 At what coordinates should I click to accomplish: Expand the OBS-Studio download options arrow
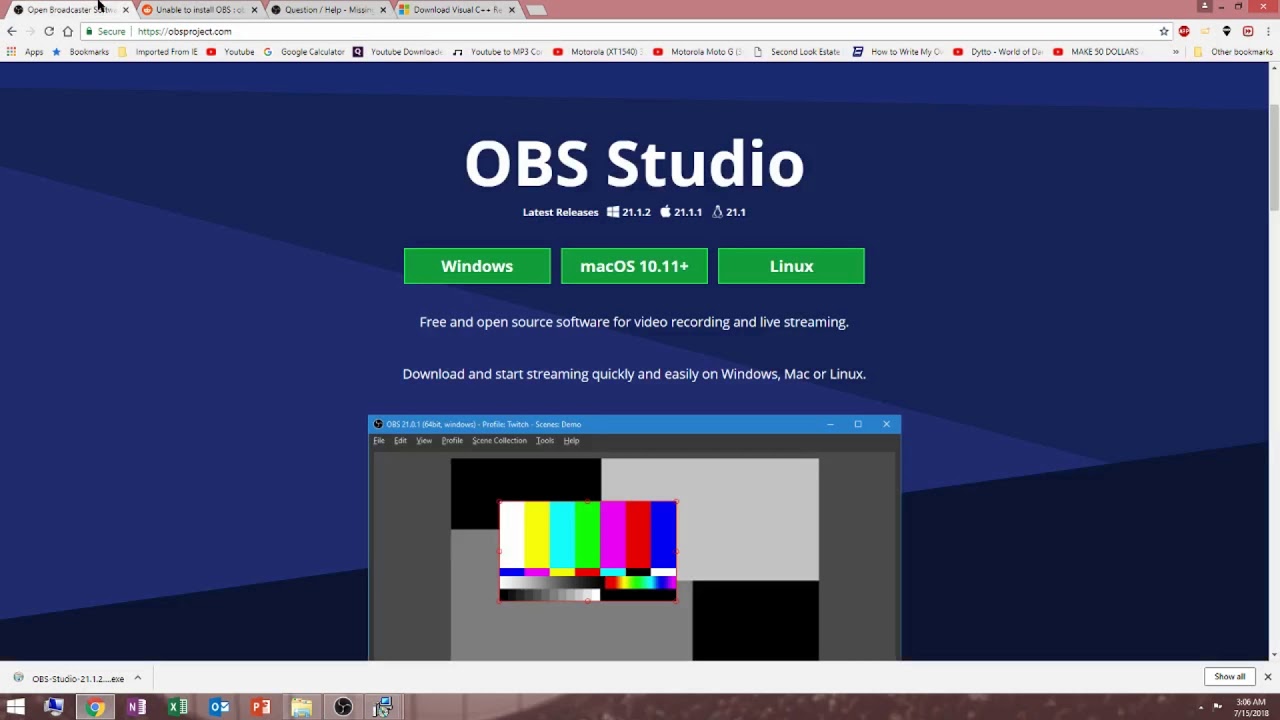tap(138, 678)
